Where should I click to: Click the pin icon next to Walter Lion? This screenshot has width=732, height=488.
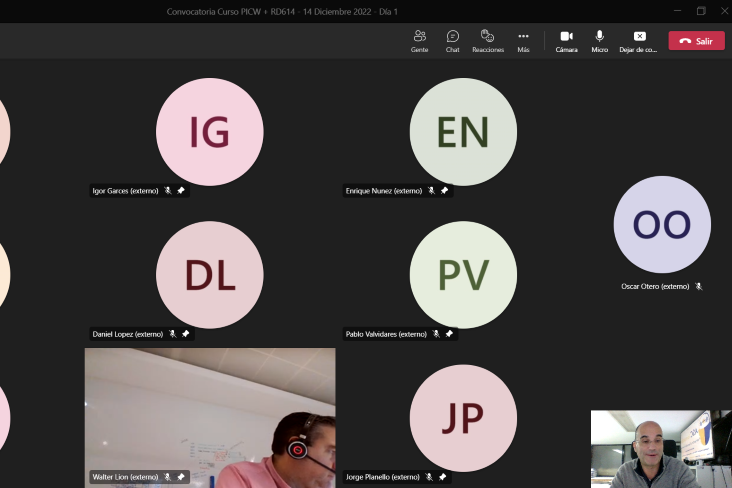181,477
